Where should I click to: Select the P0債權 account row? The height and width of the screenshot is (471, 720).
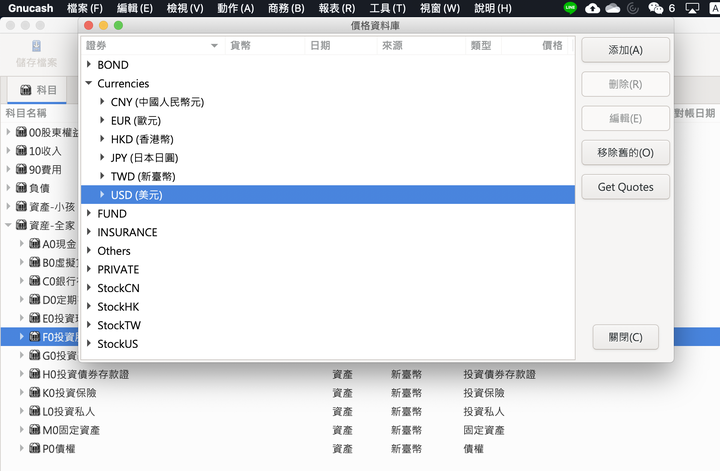360,448
